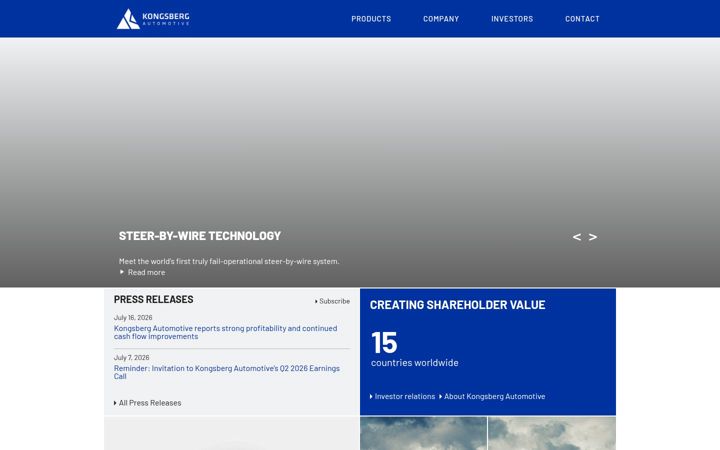This screenshot has height=450, width=720.
Task: View All Press Releases
Action: click(x=147, y=403)
